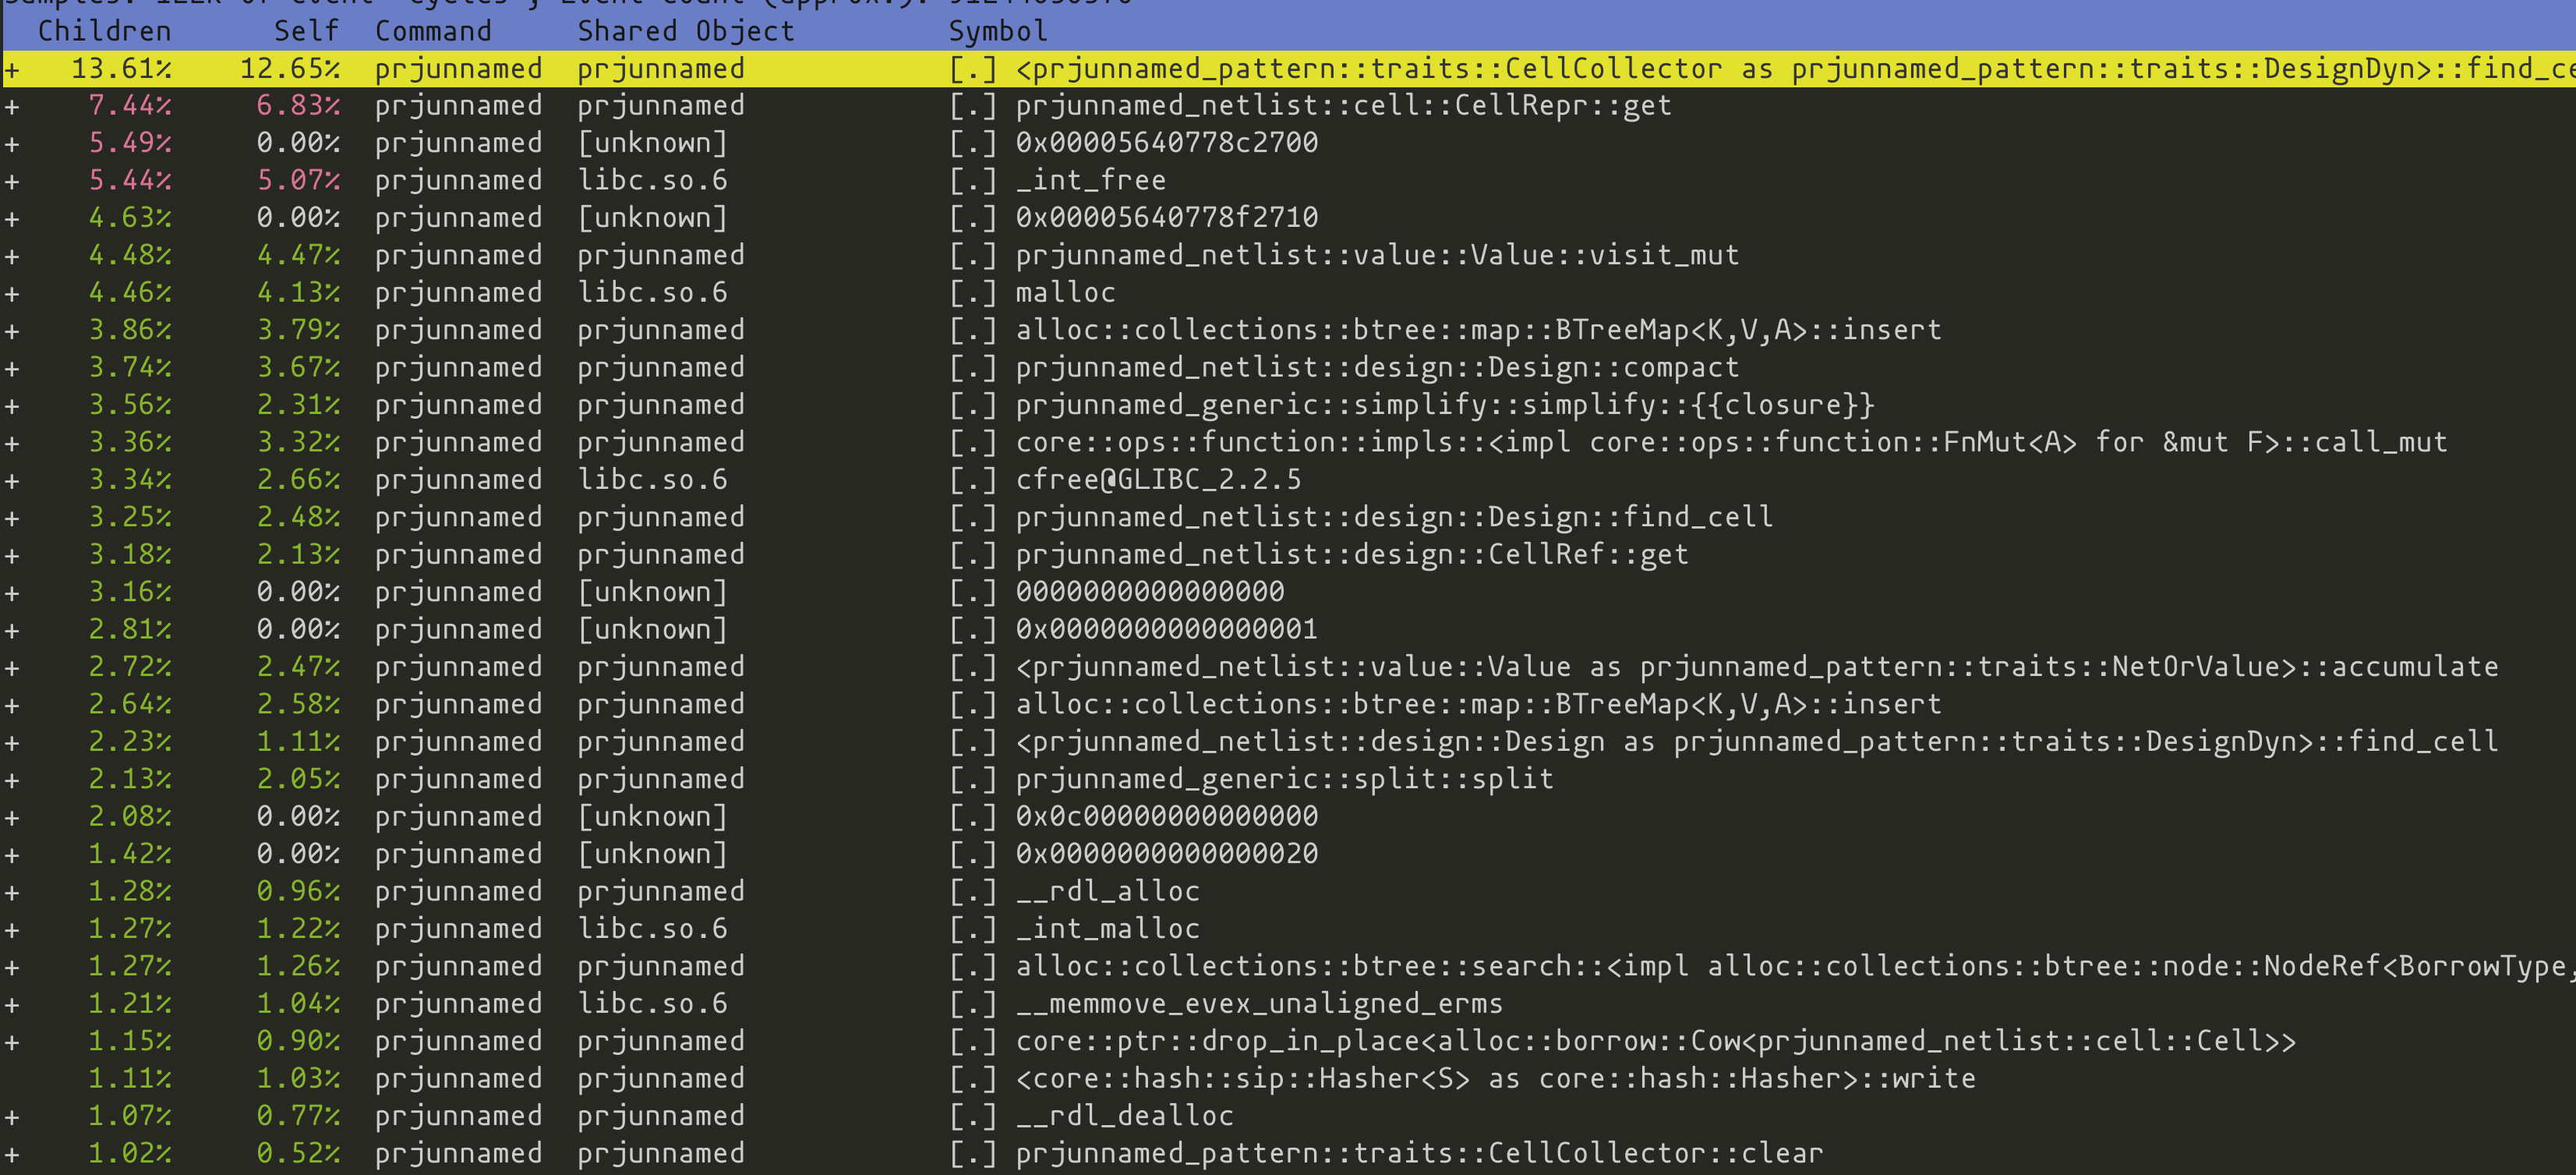Click the Command column header

[x=433, y=31]
